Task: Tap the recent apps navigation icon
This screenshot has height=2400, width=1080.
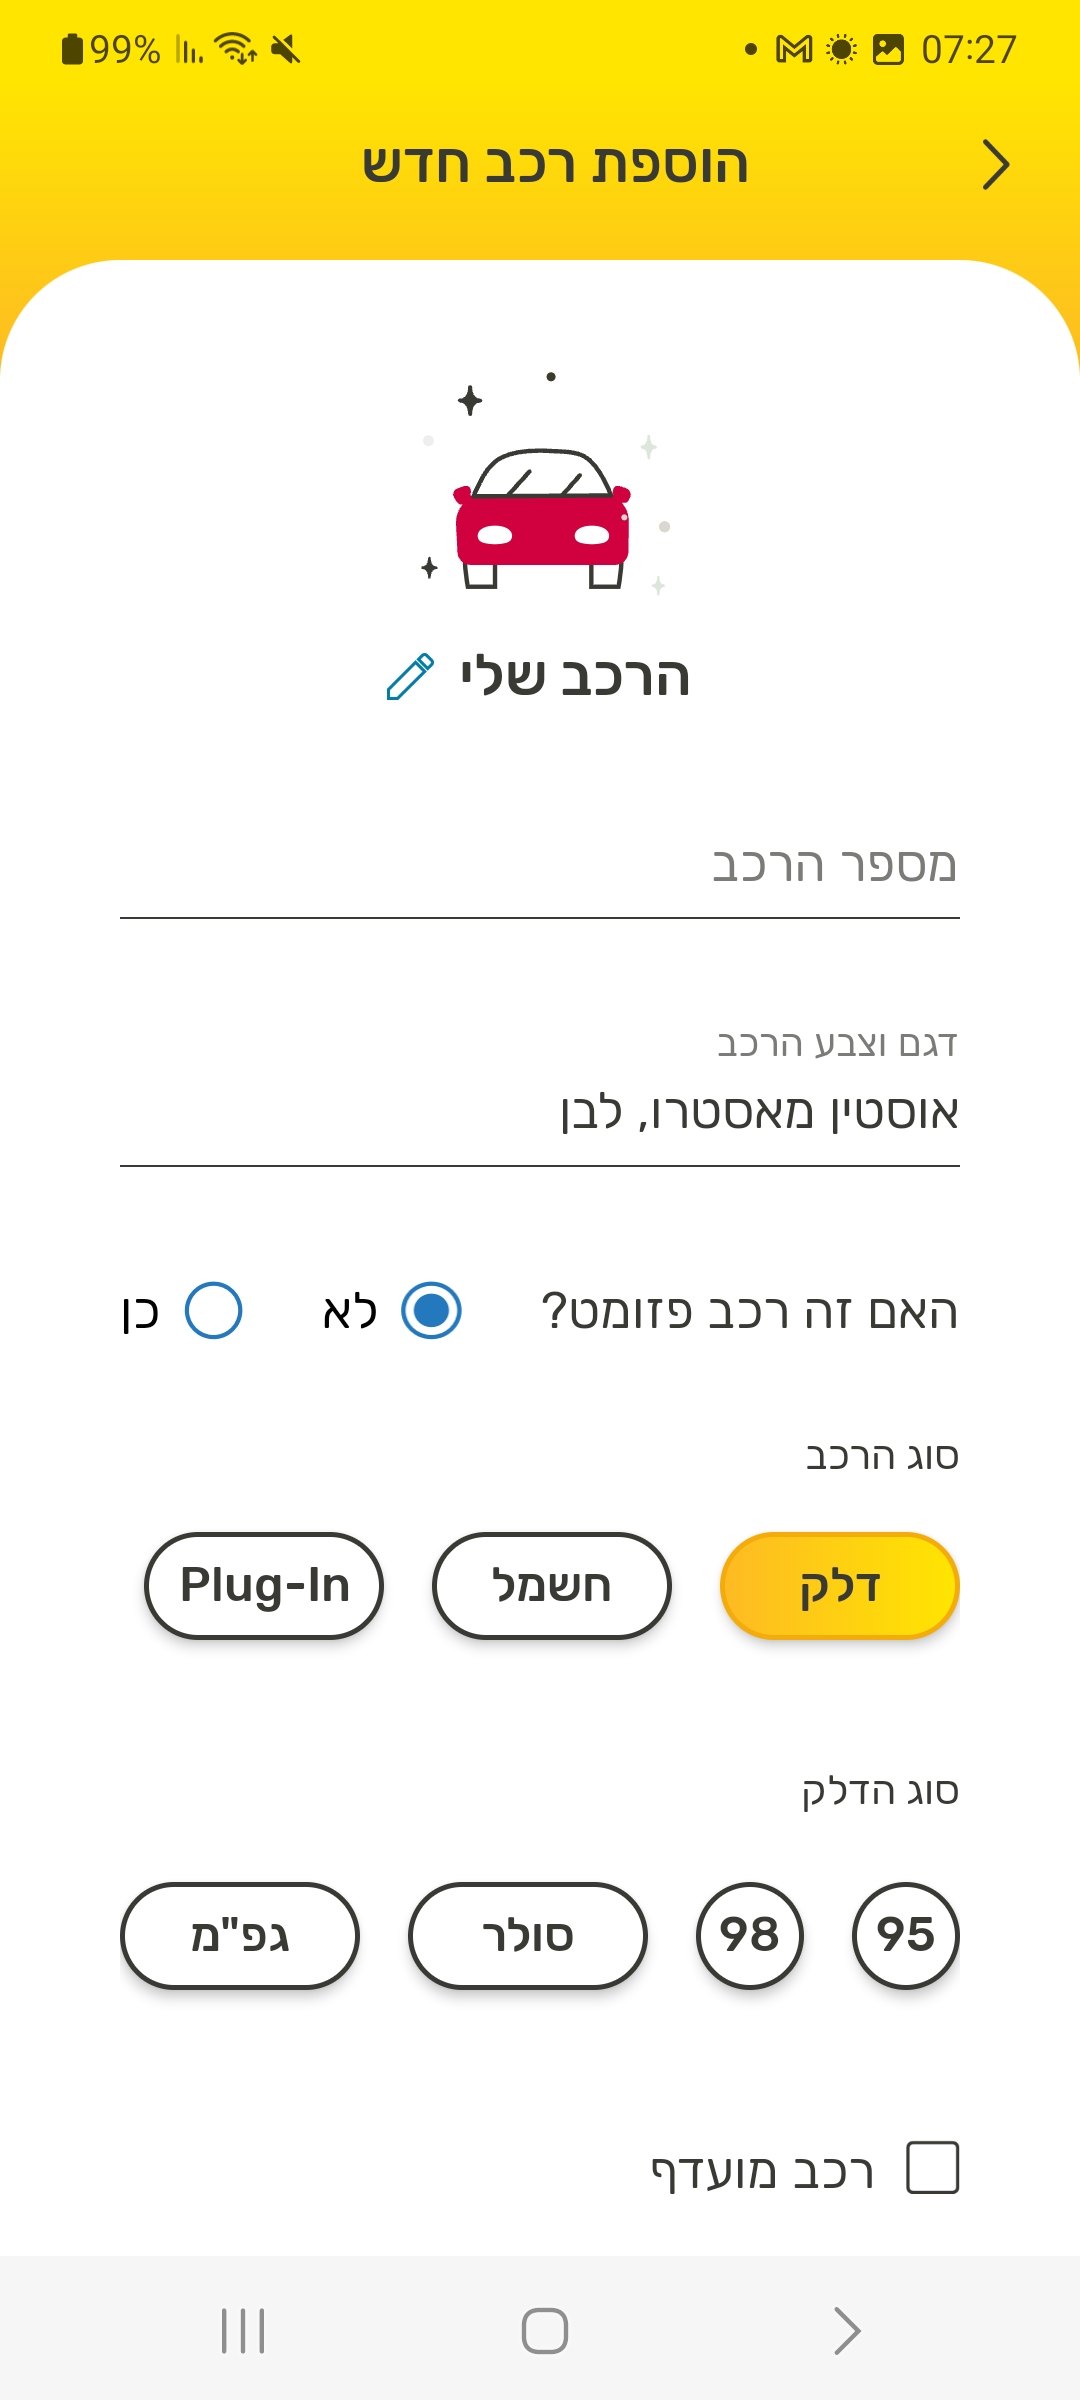Action: pos(243,2331)
